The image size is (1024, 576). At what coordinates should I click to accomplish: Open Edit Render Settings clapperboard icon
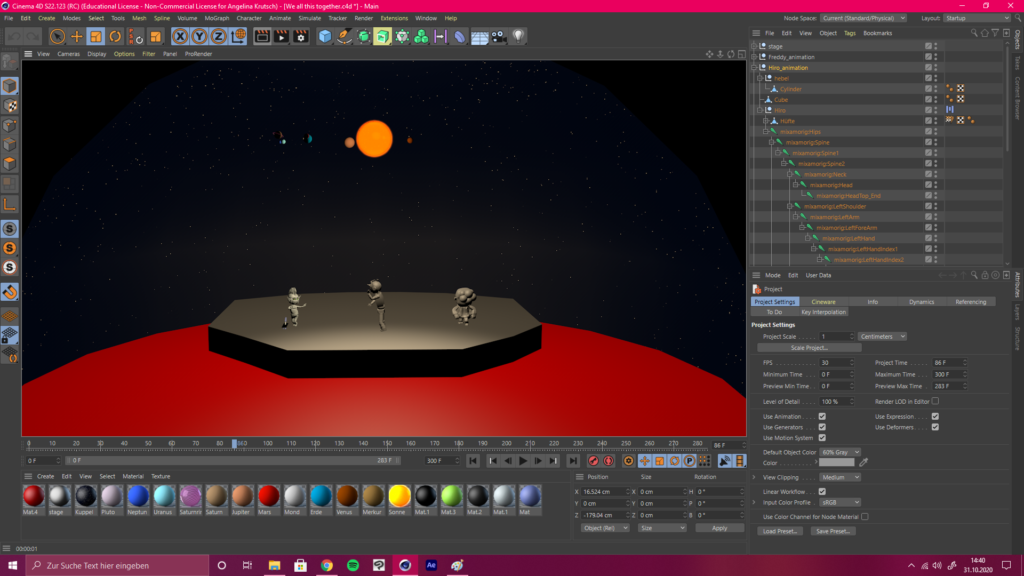point(301,36)
